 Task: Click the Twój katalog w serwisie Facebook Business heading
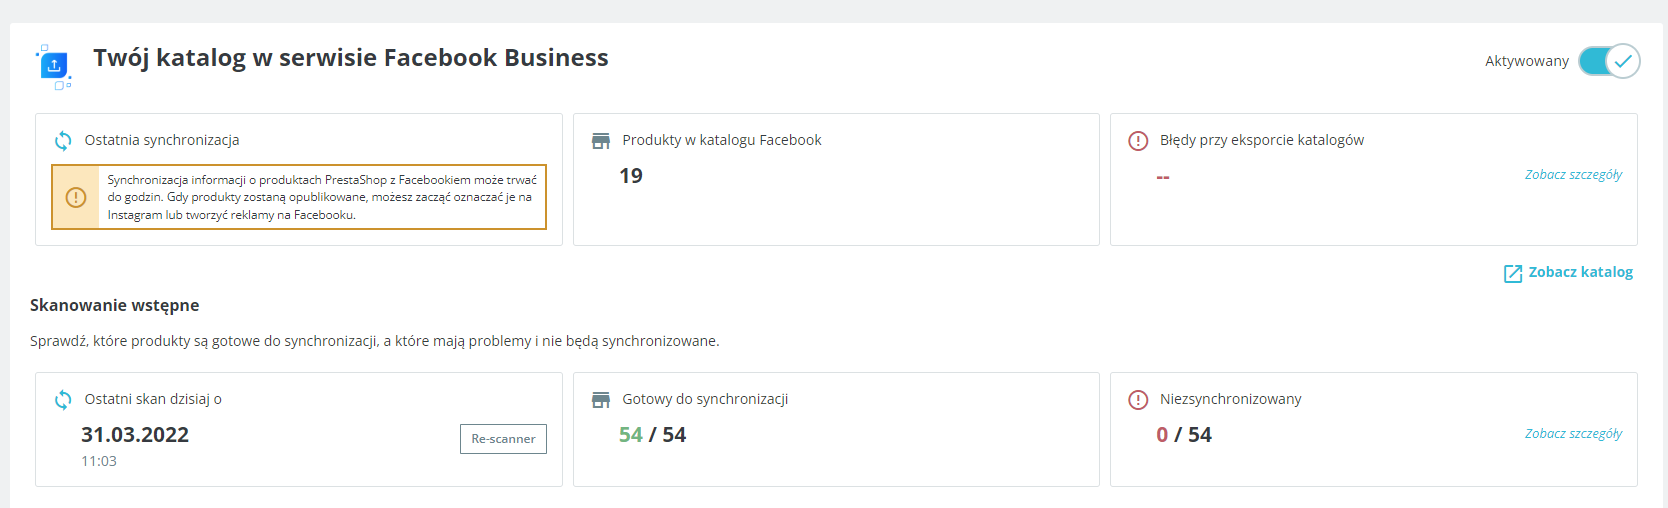pyautogui.click(x=351, y=58)
